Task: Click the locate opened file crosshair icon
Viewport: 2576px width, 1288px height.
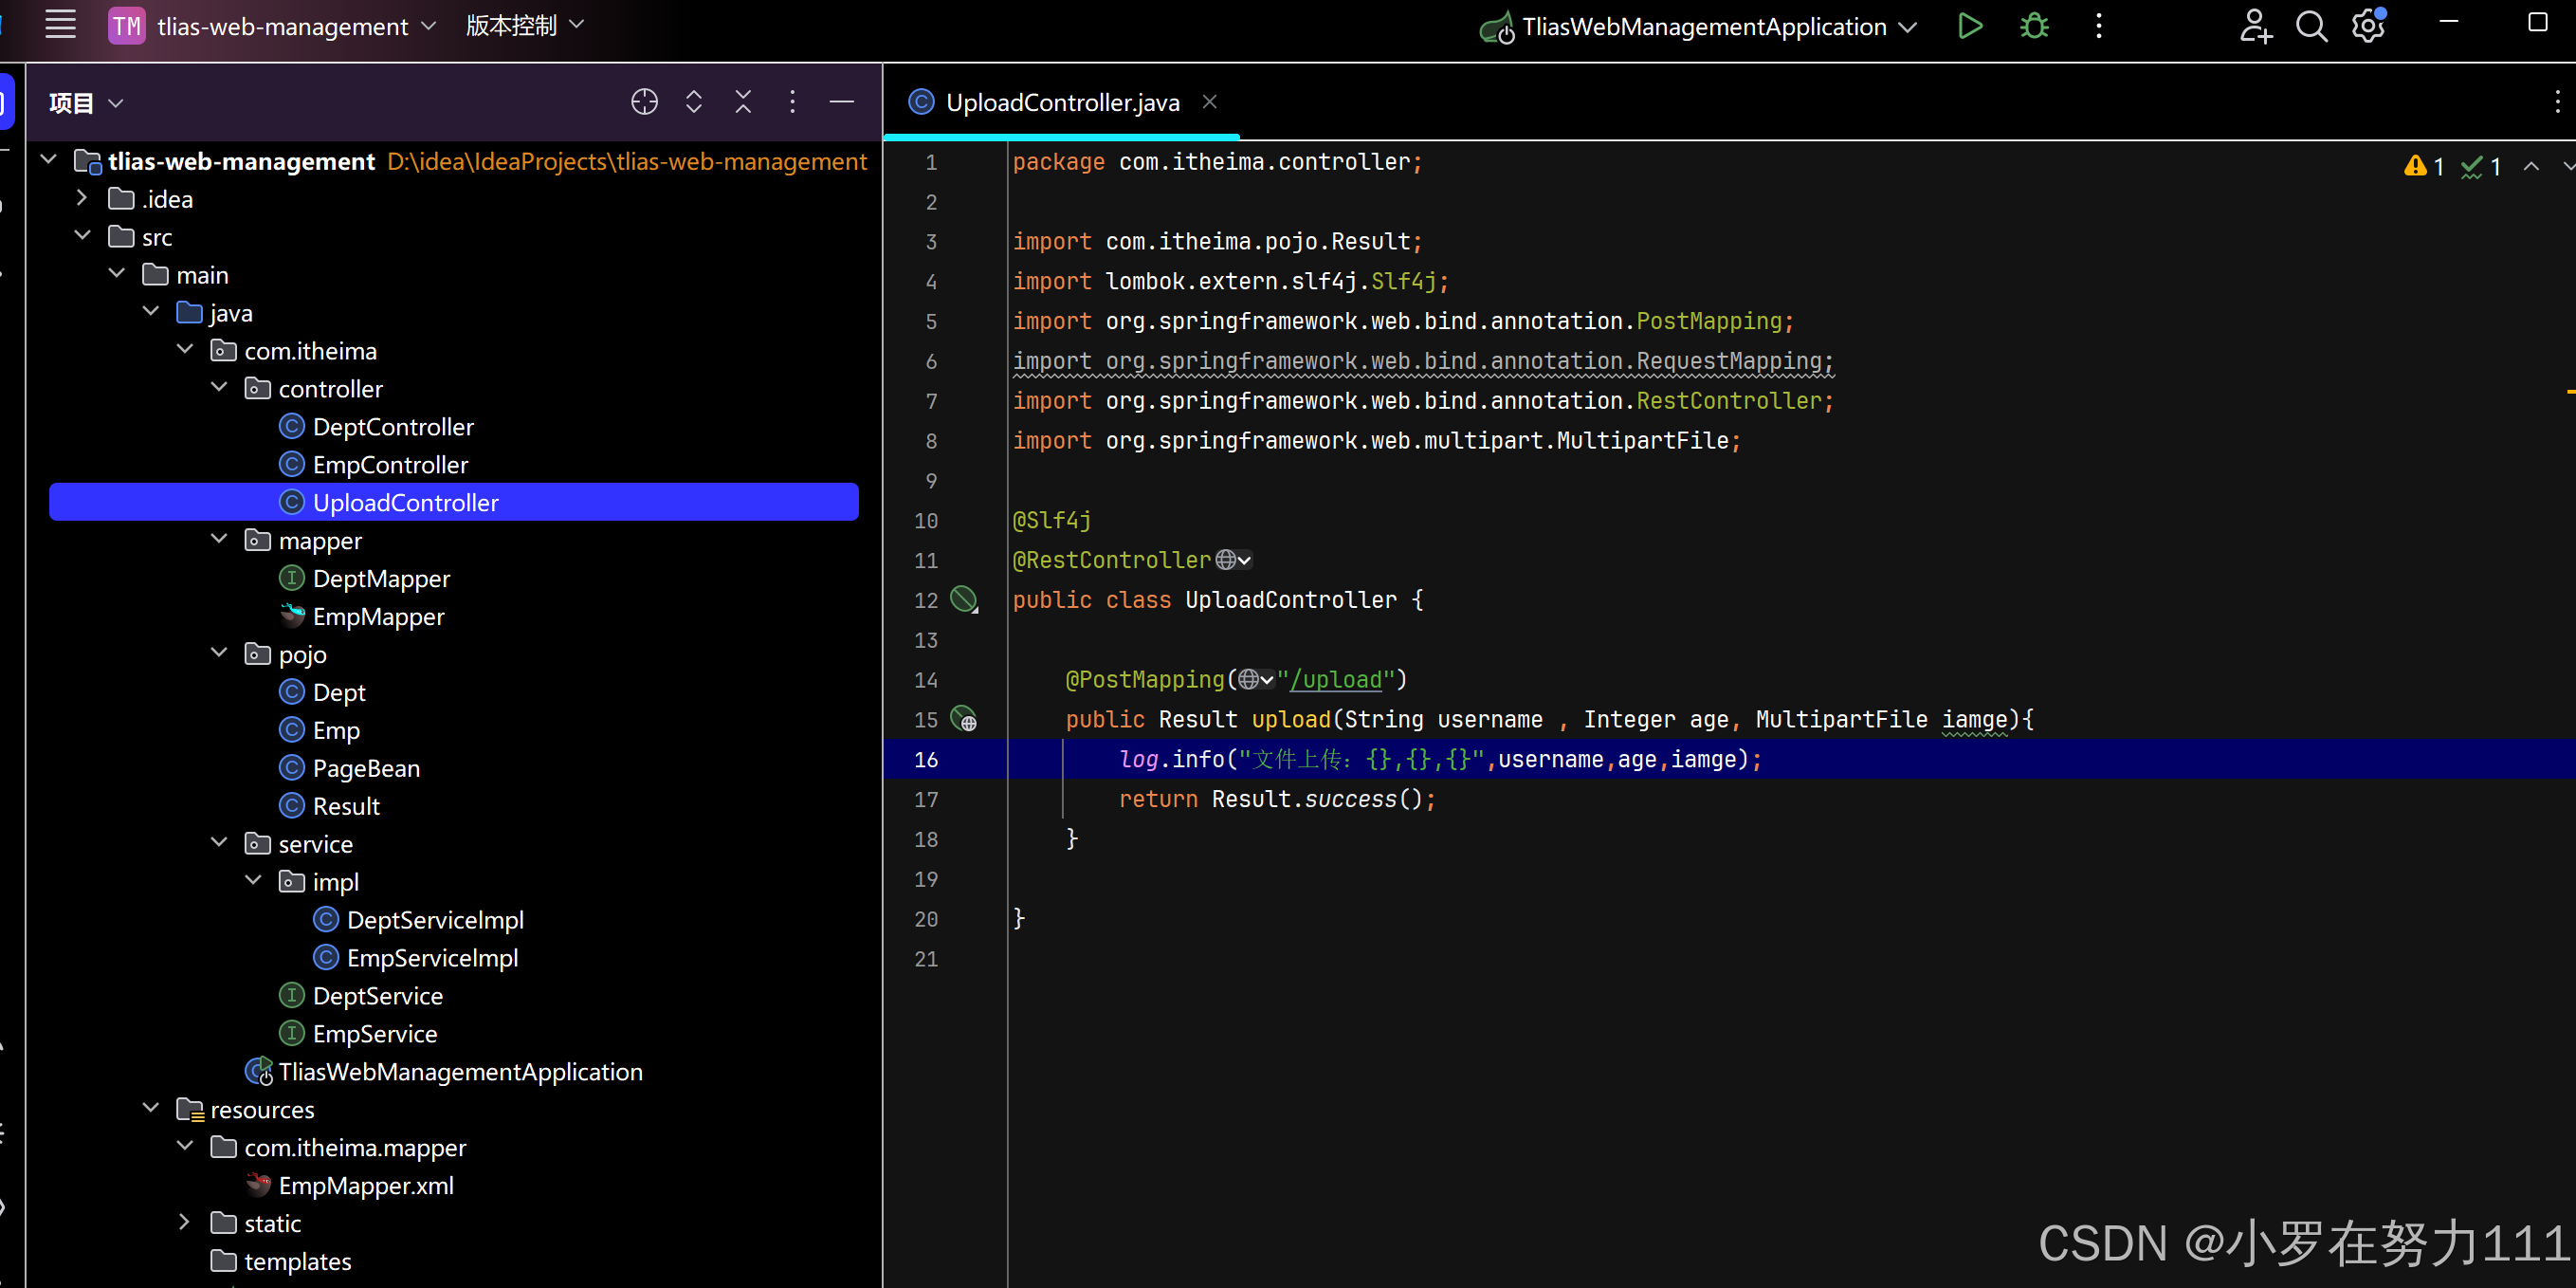Action: pos(644,102)
